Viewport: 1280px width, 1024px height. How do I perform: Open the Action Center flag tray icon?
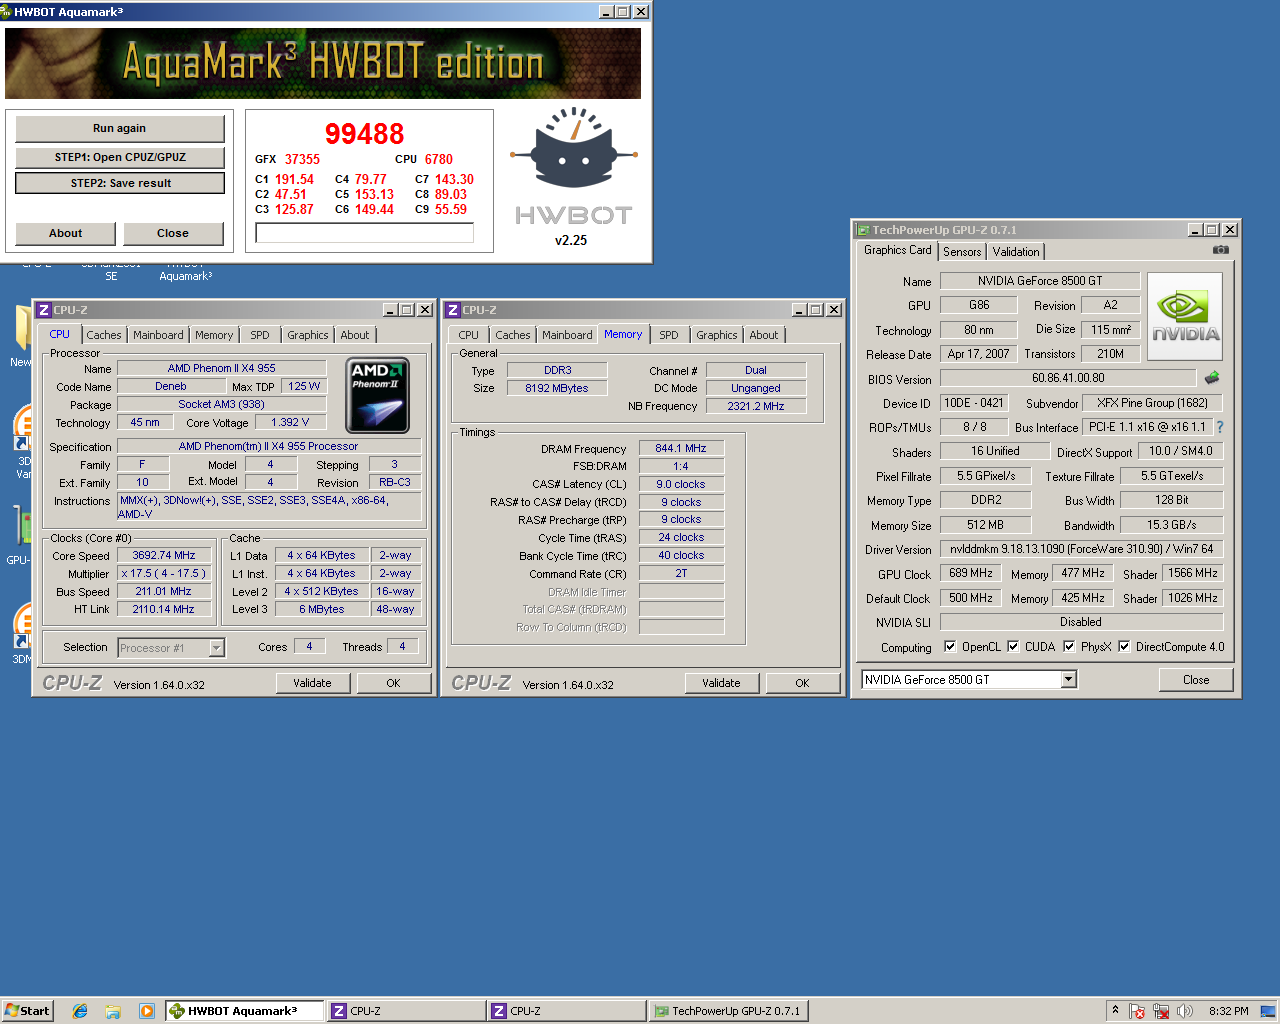click(x=1137, y=1011)
